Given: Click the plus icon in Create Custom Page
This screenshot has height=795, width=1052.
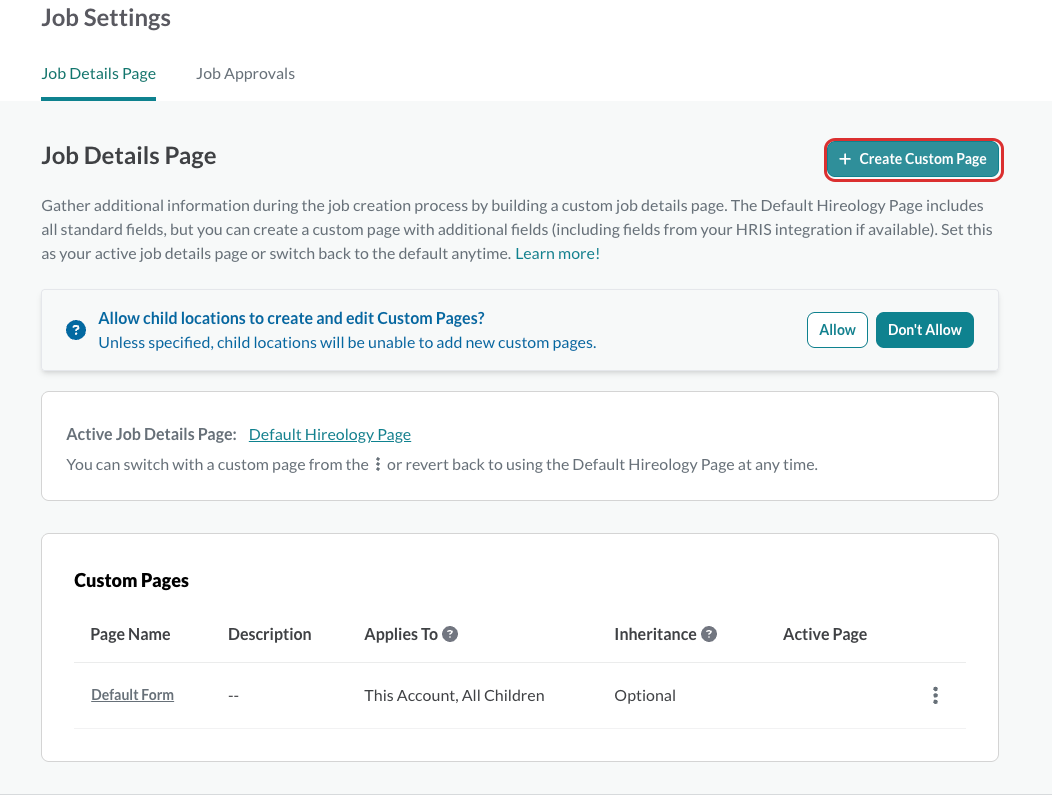Looking at the screenshot, I should [845, 159].
